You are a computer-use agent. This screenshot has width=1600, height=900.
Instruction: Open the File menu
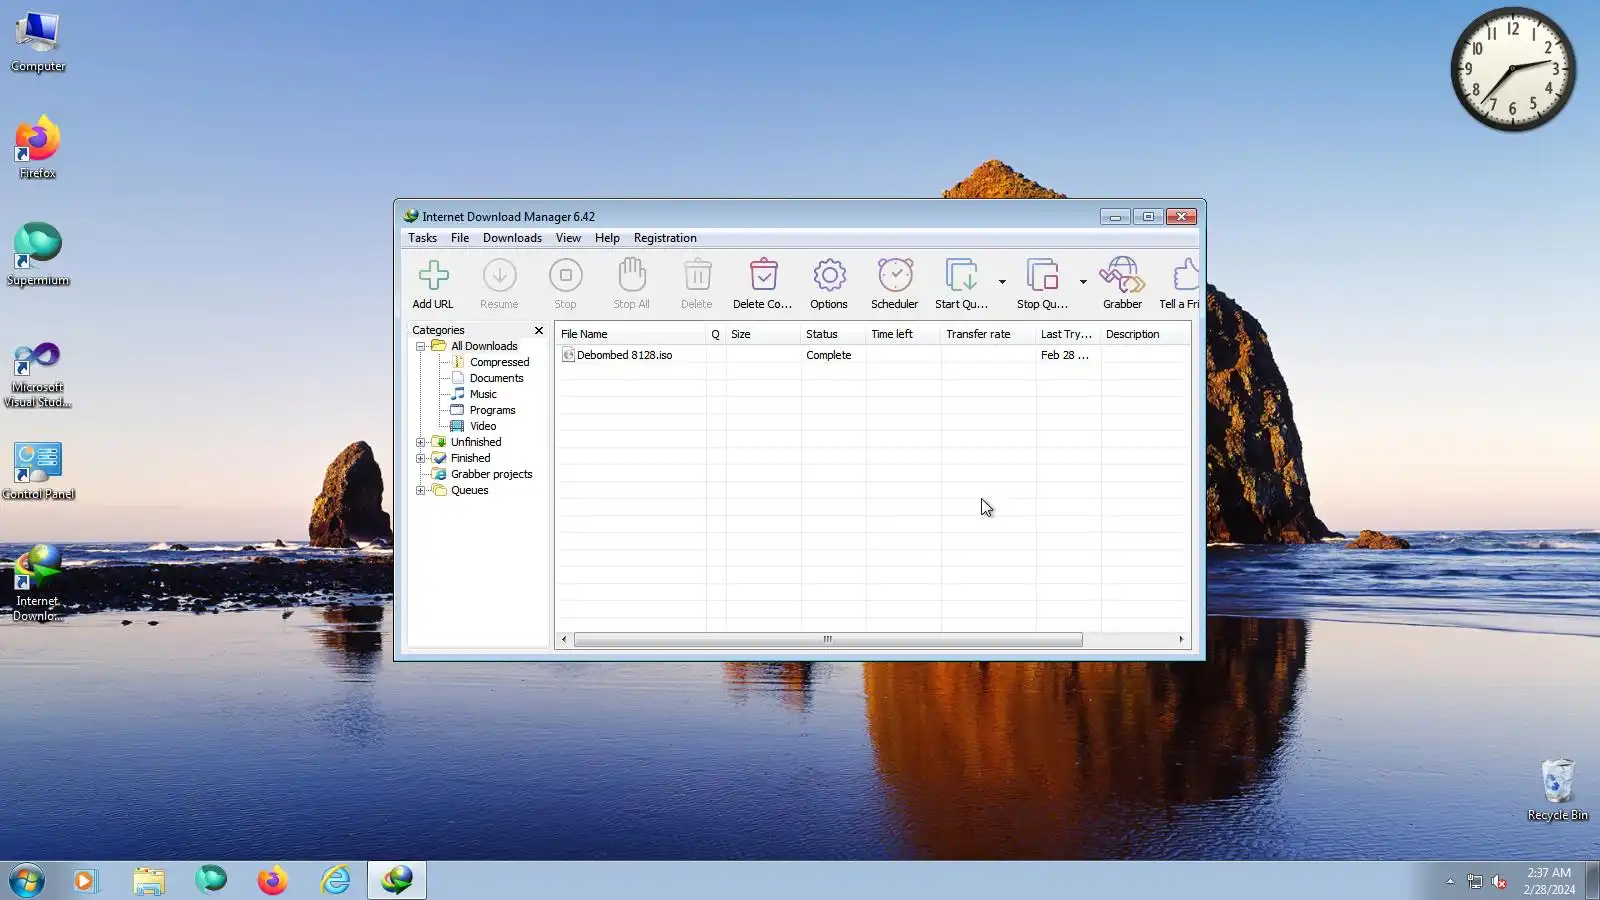point(460,238)
